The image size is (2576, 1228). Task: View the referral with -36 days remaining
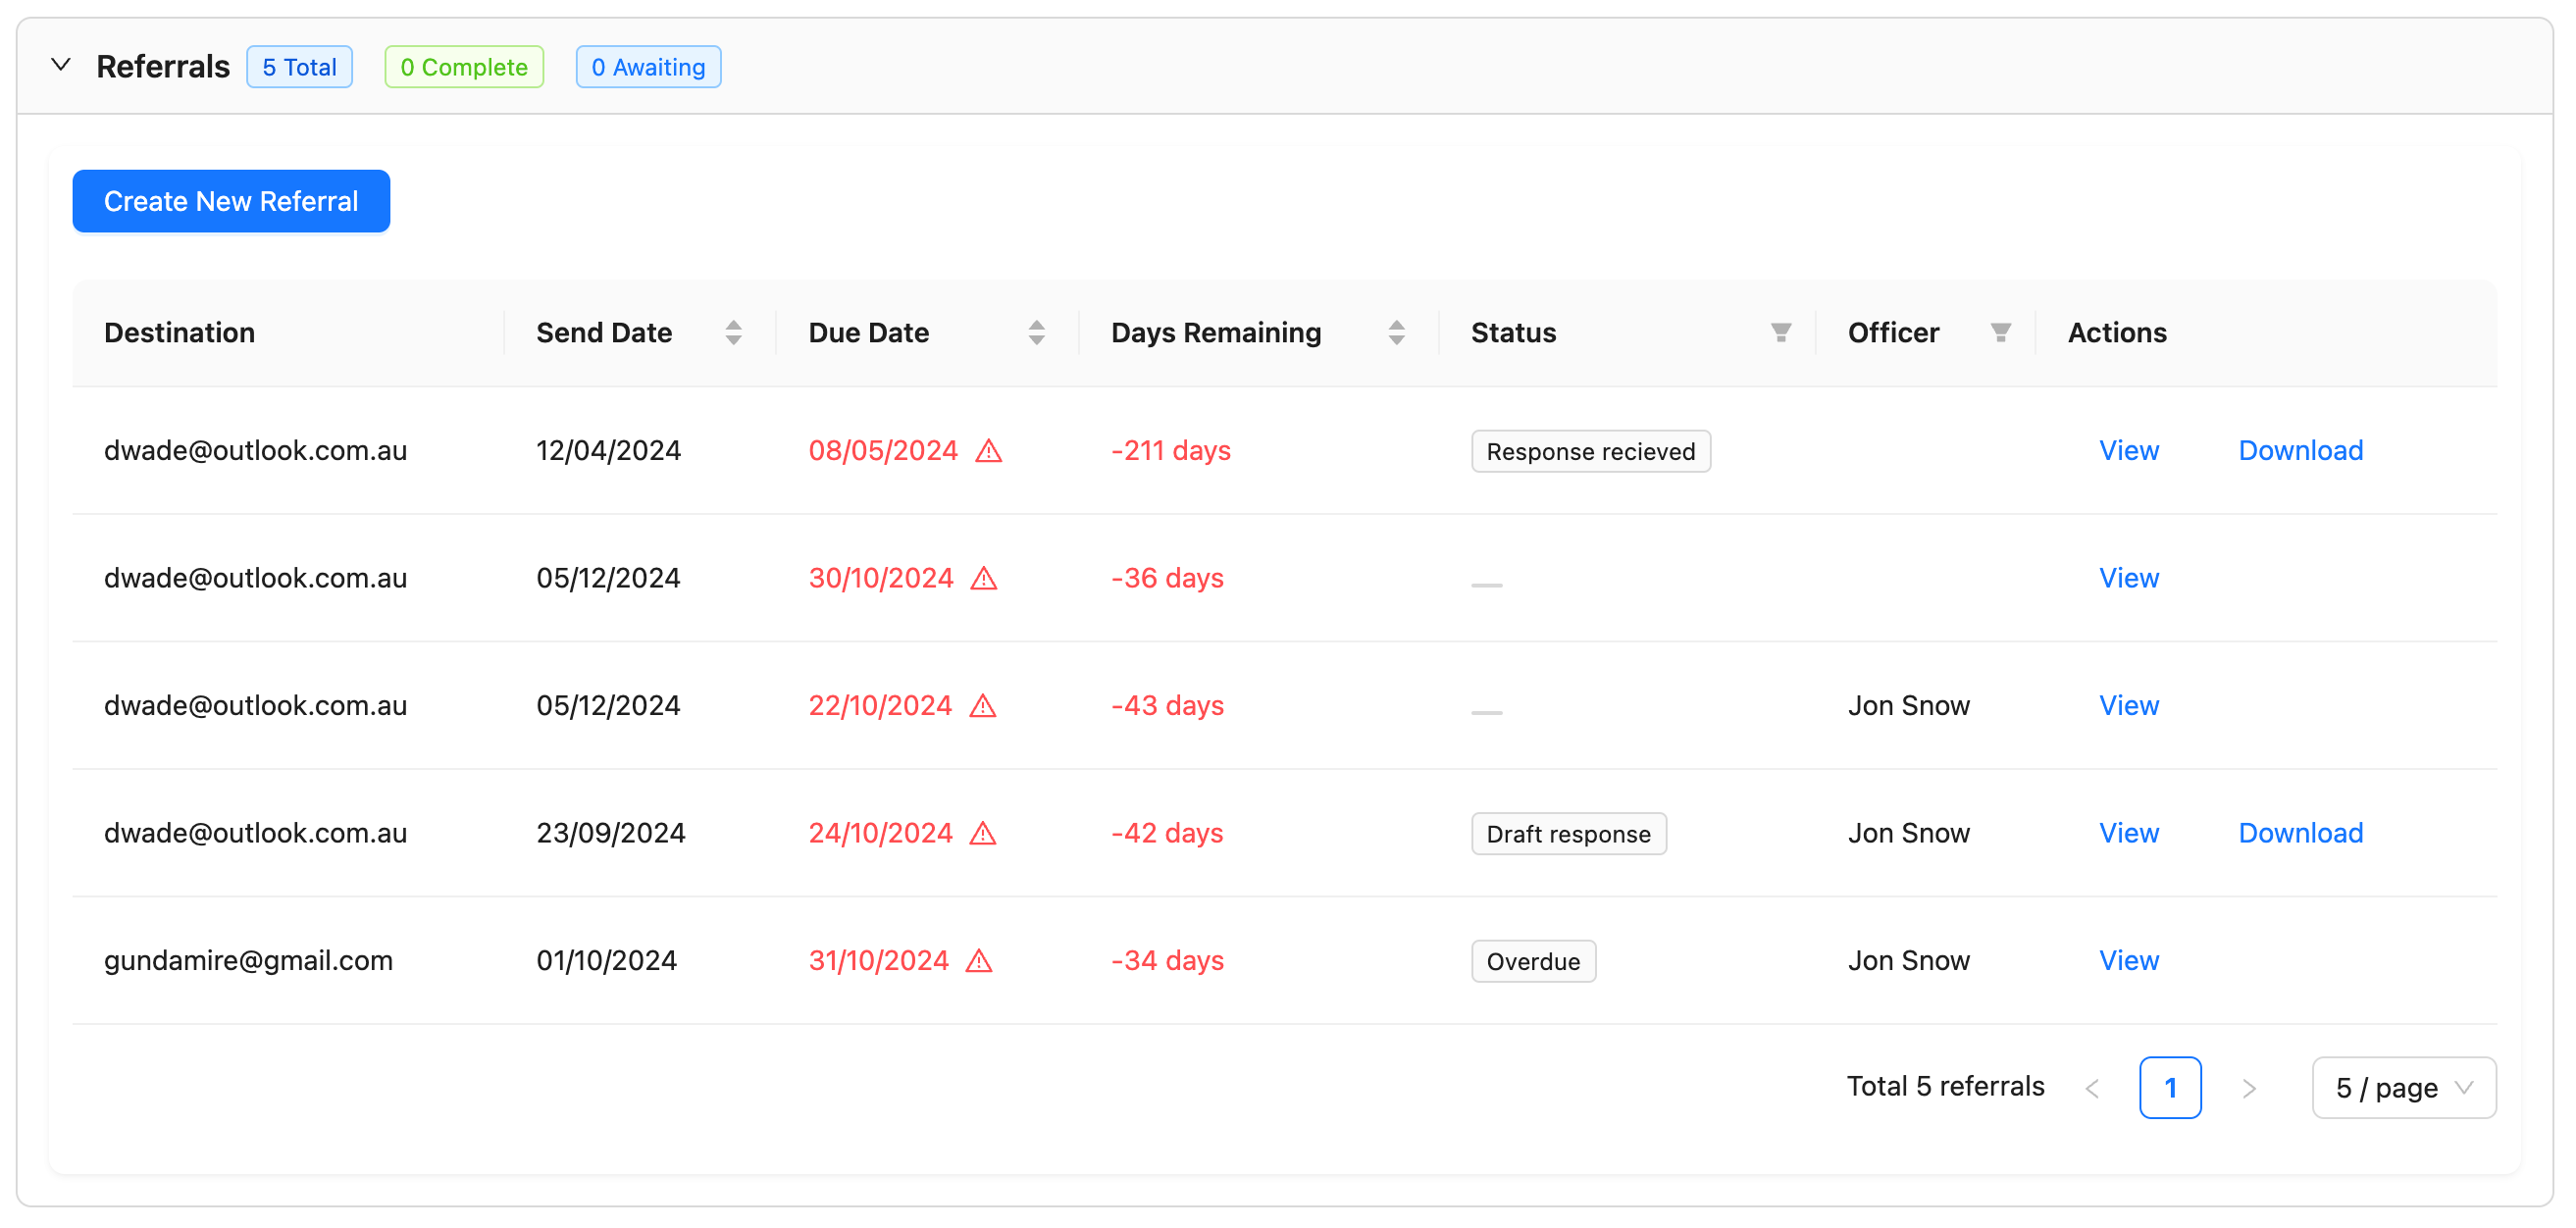point(2128,578)
